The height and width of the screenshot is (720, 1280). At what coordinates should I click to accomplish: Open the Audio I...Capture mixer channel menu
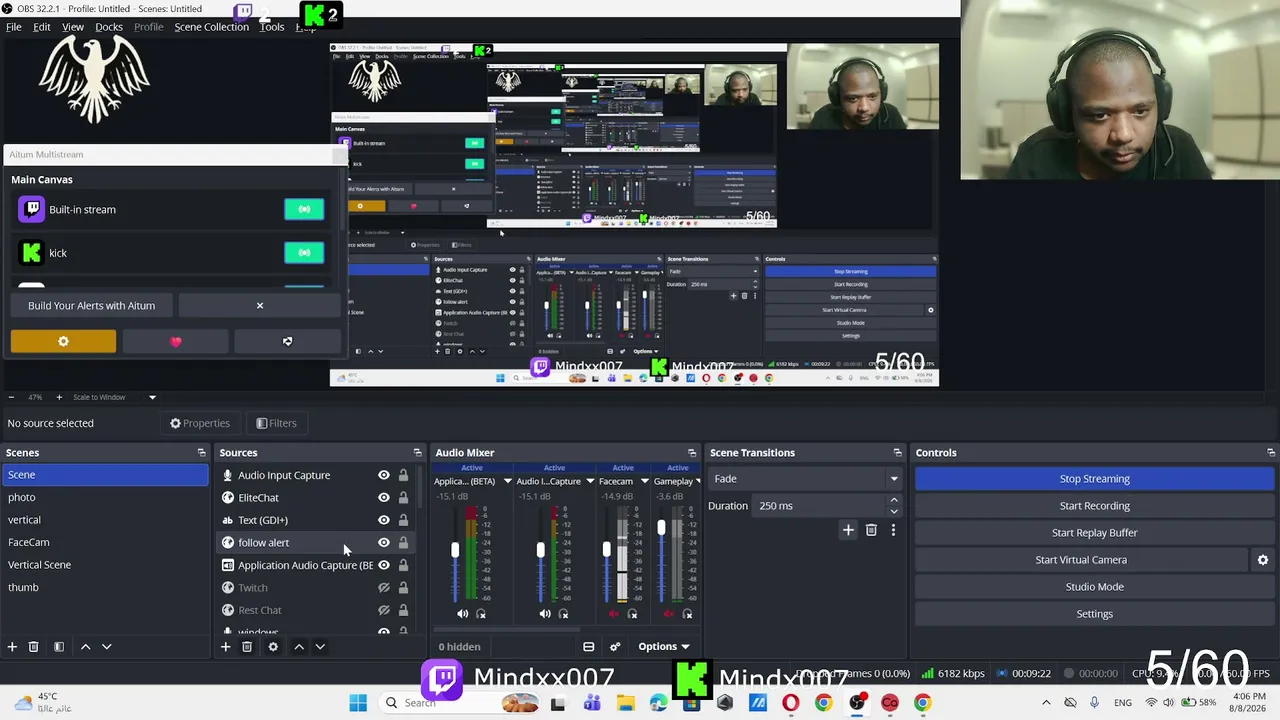pyautogui.click(x=590, y=481)
